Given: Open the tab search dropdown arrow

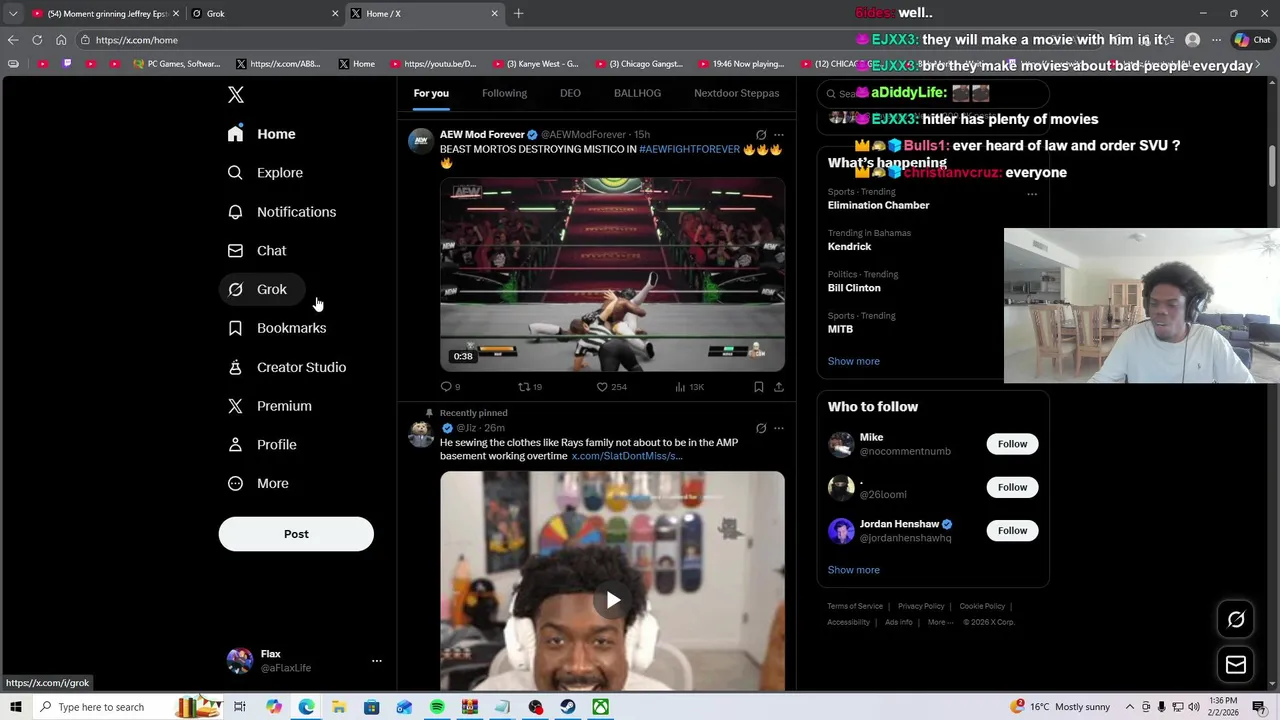Looking at the screenshot, I should point(13,13).
